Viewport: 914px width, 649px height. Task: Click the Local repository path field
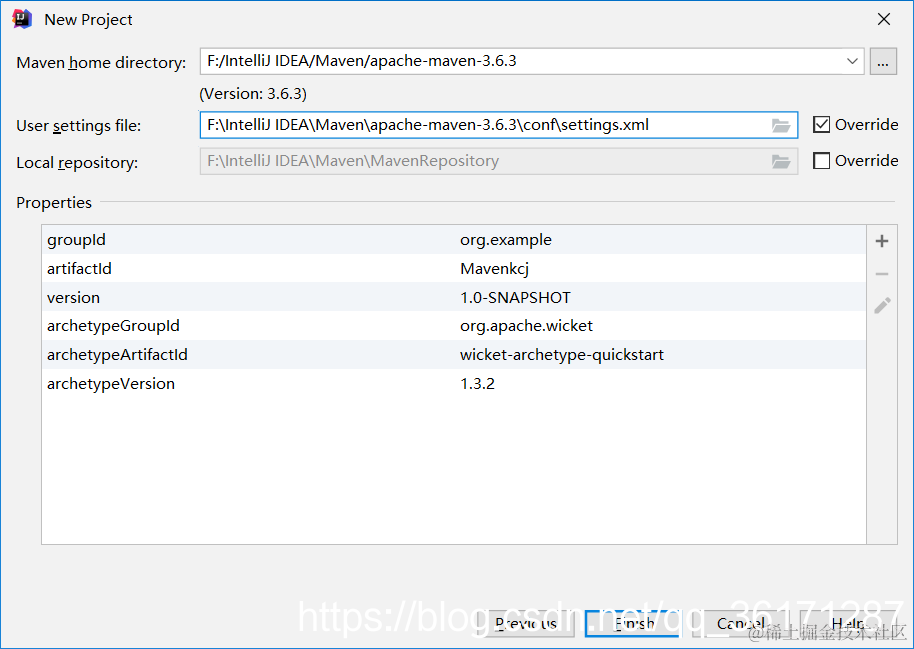click(x=498, y=162)
